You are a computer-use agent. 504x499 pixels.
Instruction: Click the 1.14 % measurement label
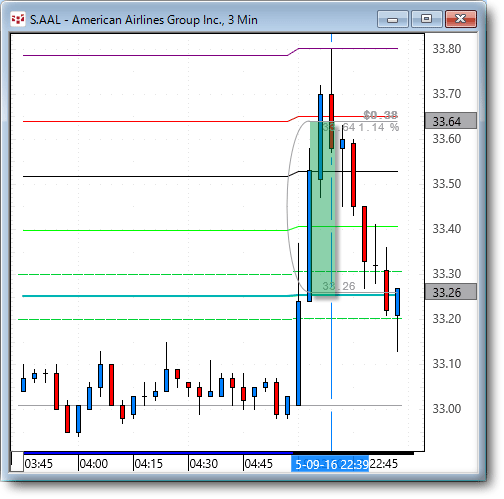tap(379, 127)
